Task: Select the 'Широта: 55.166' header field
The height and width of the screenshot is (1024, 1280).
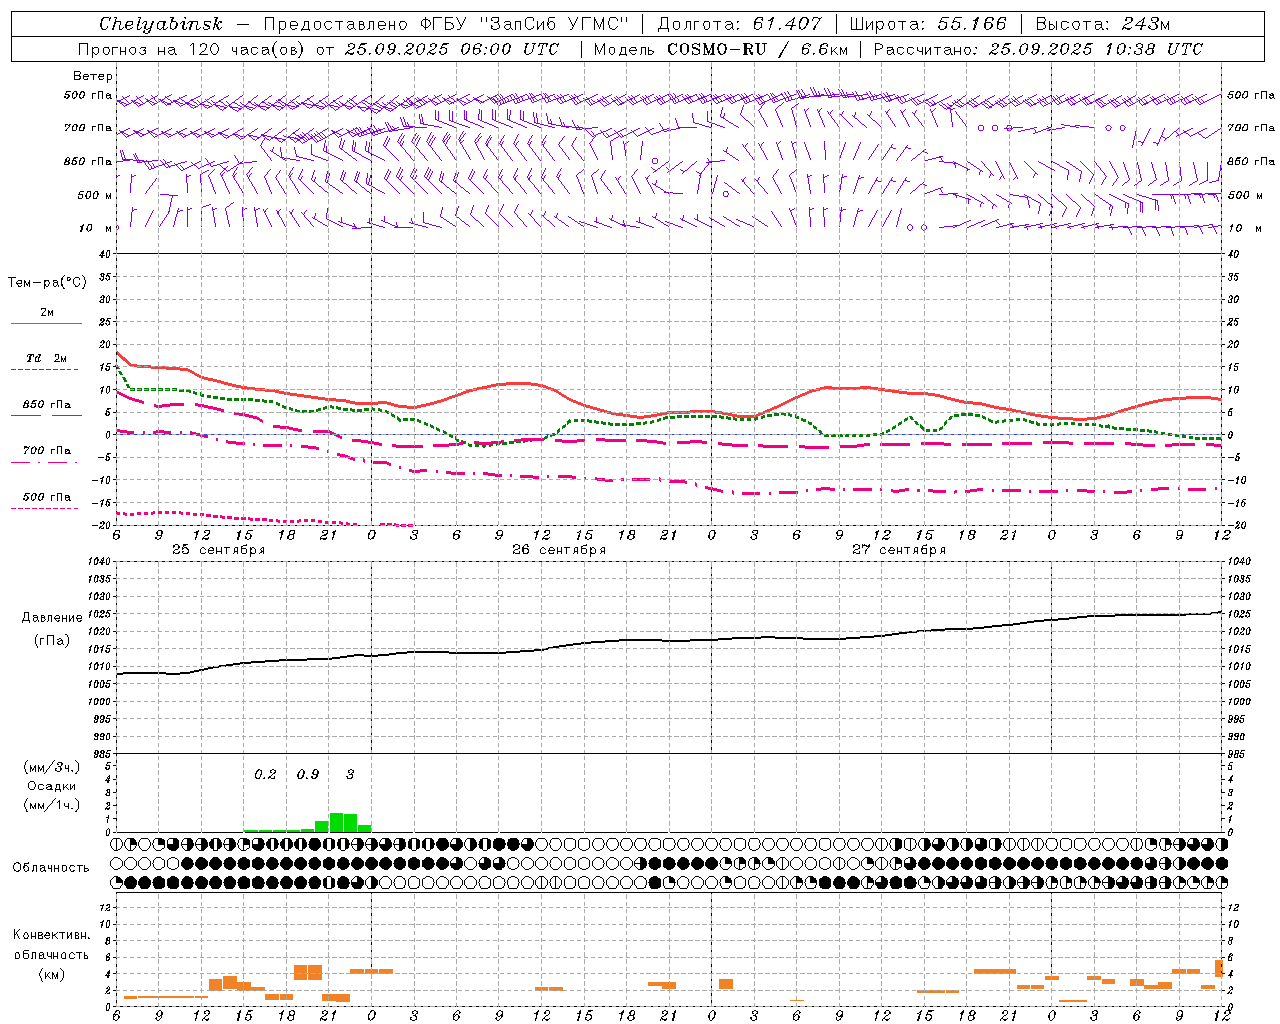Action: click(x=928, y=24)
